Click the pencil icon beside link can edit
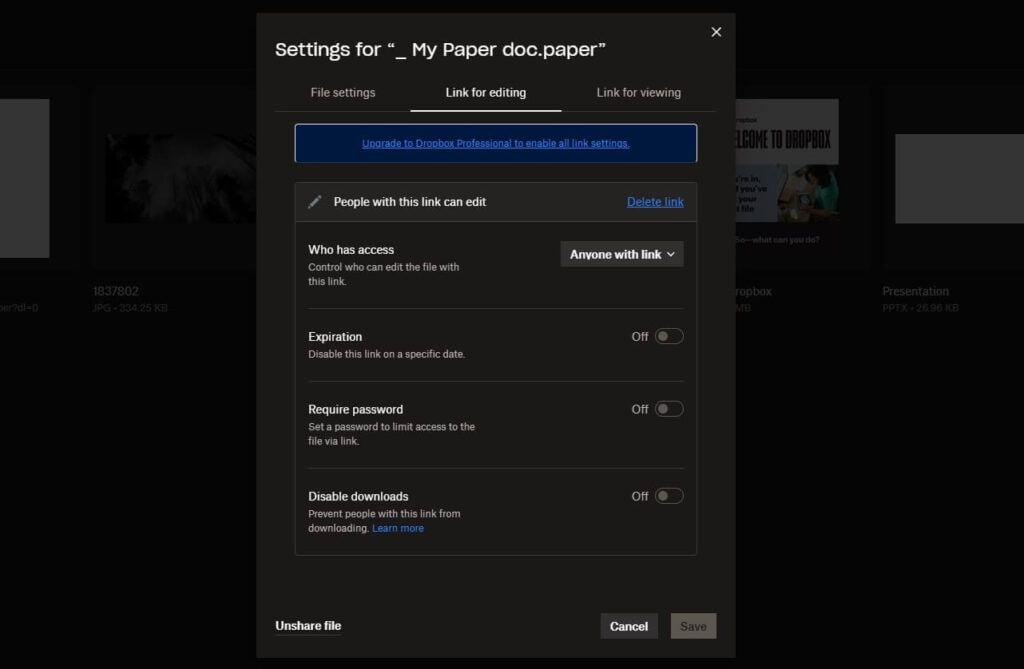 (x=315, y=202)
